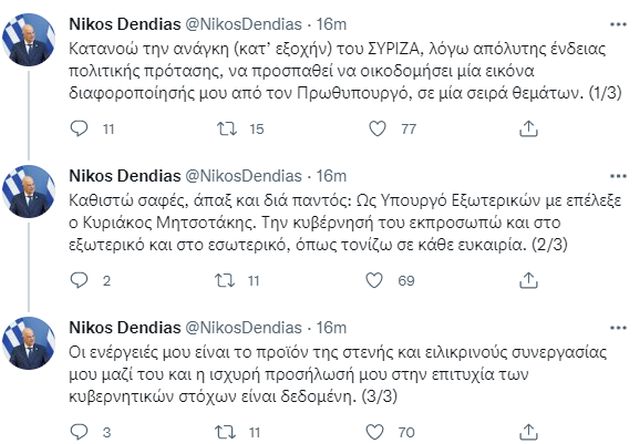This screenshot has width=640, height=444.
Task: Click the avatar on the third tweet
Action: click(x=32, y=345)
